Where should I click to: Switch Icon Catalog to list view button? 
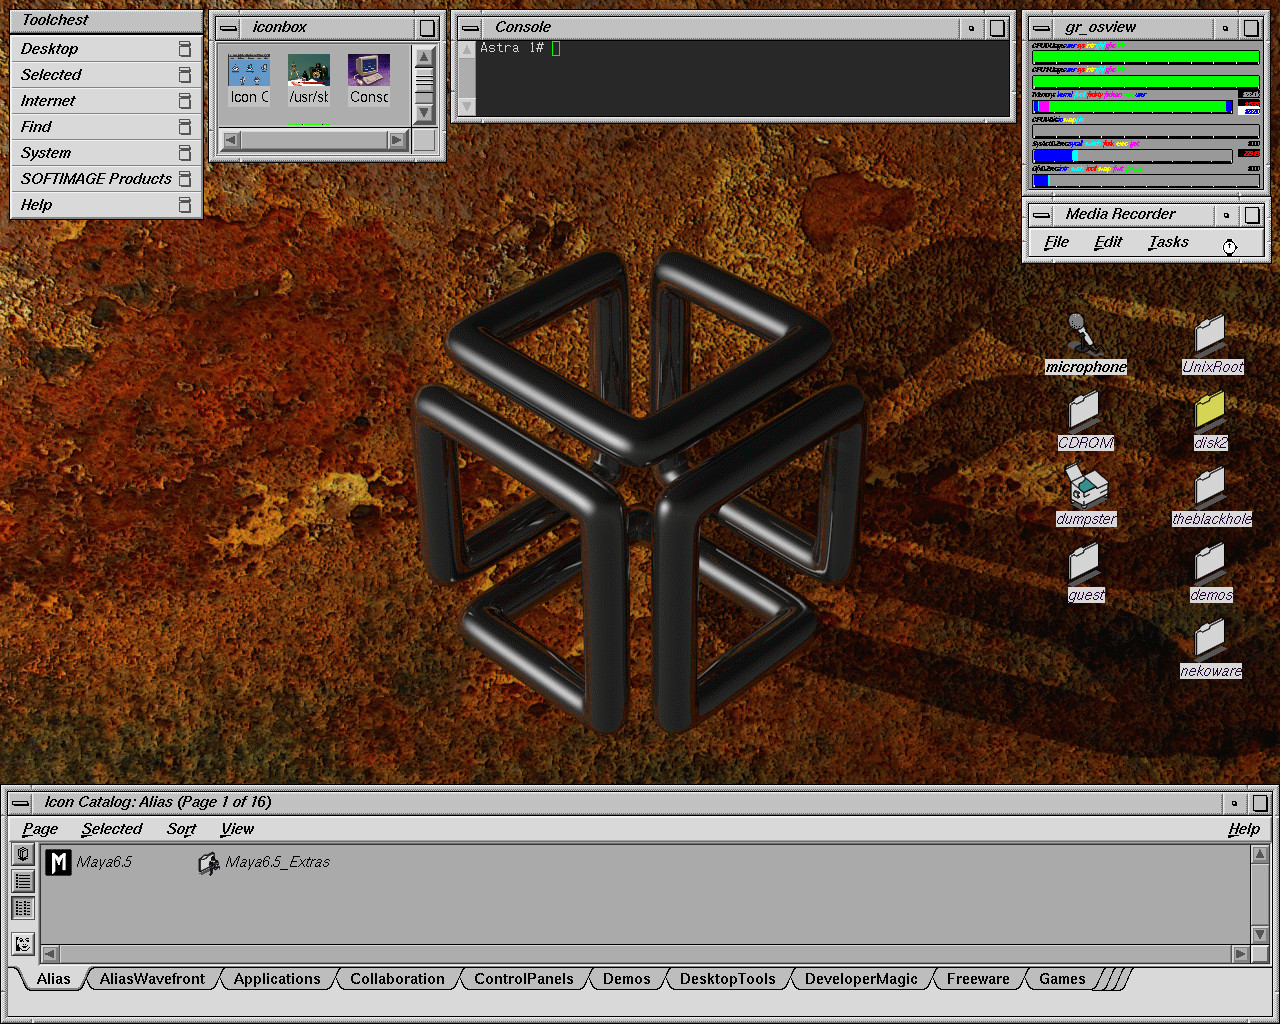point(23,881)
